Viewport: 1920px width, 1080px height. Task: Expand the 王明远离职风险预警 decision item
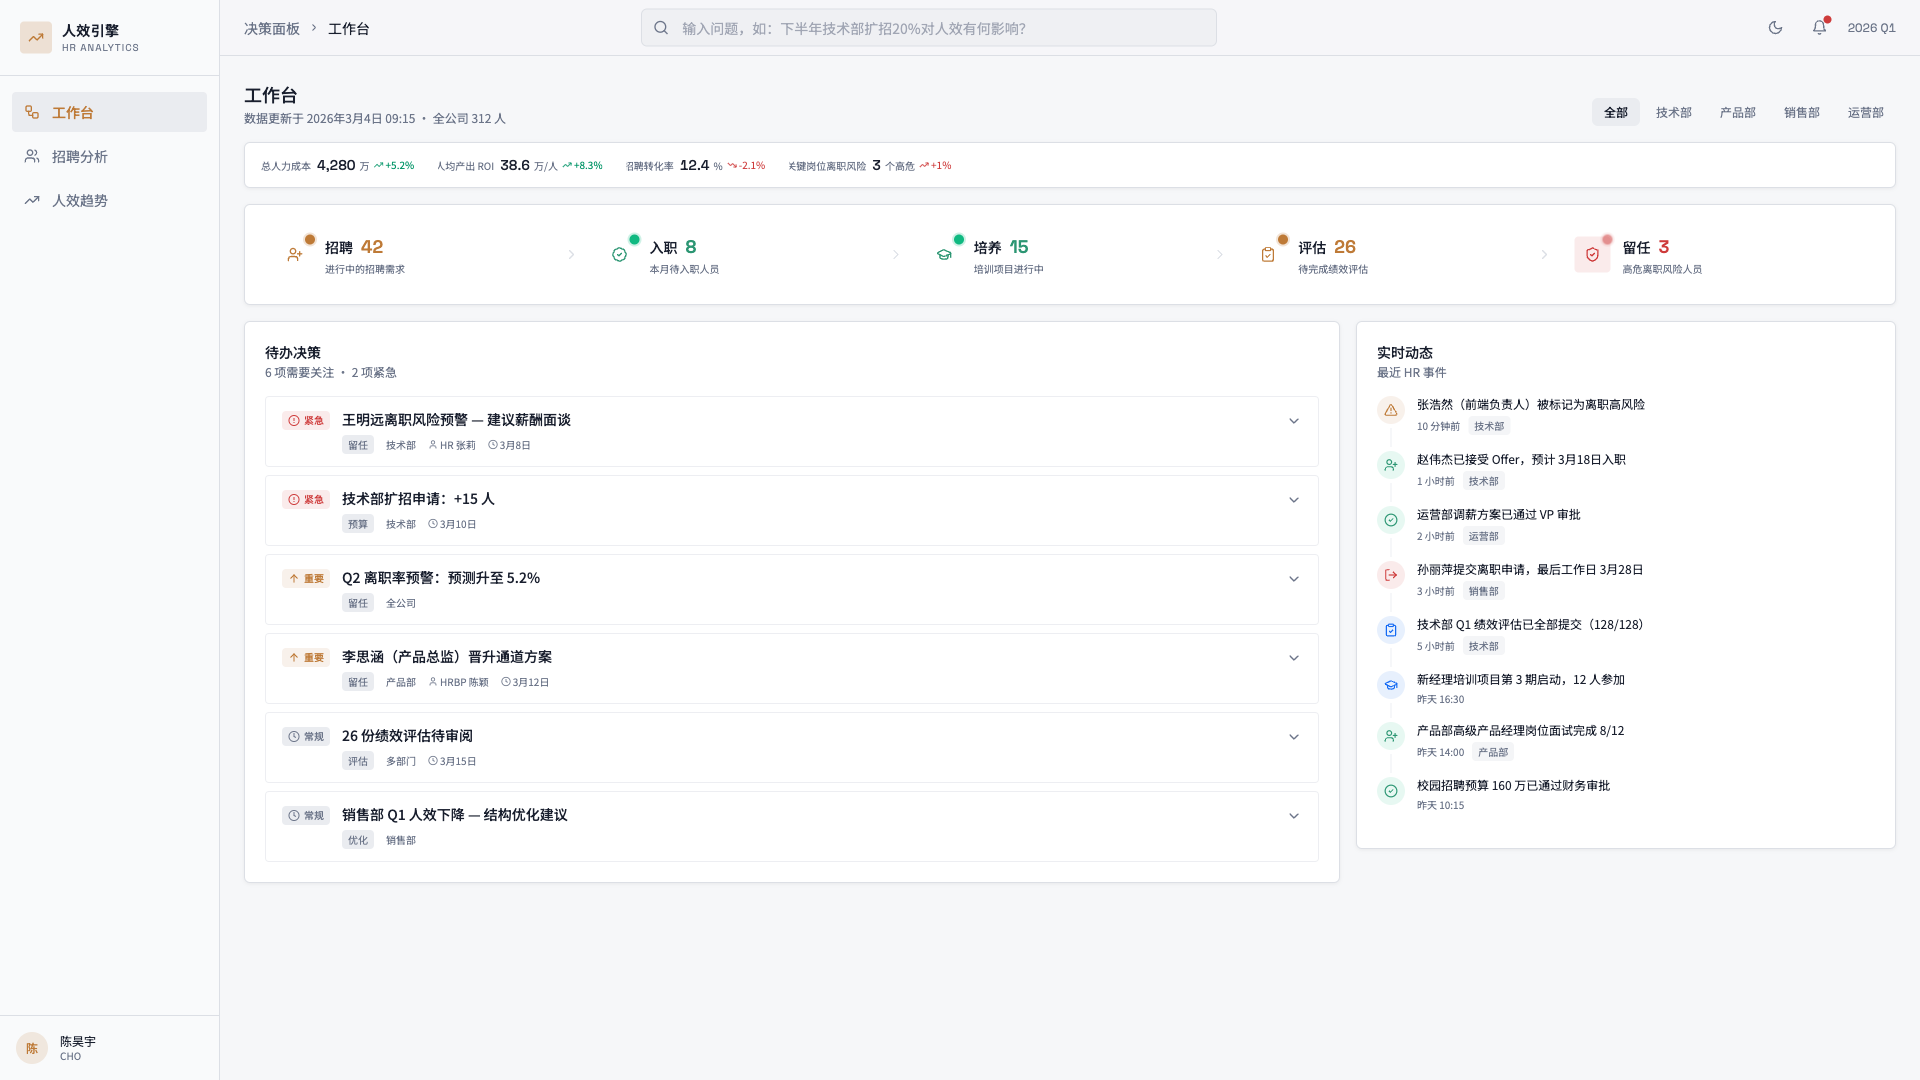1294,421
